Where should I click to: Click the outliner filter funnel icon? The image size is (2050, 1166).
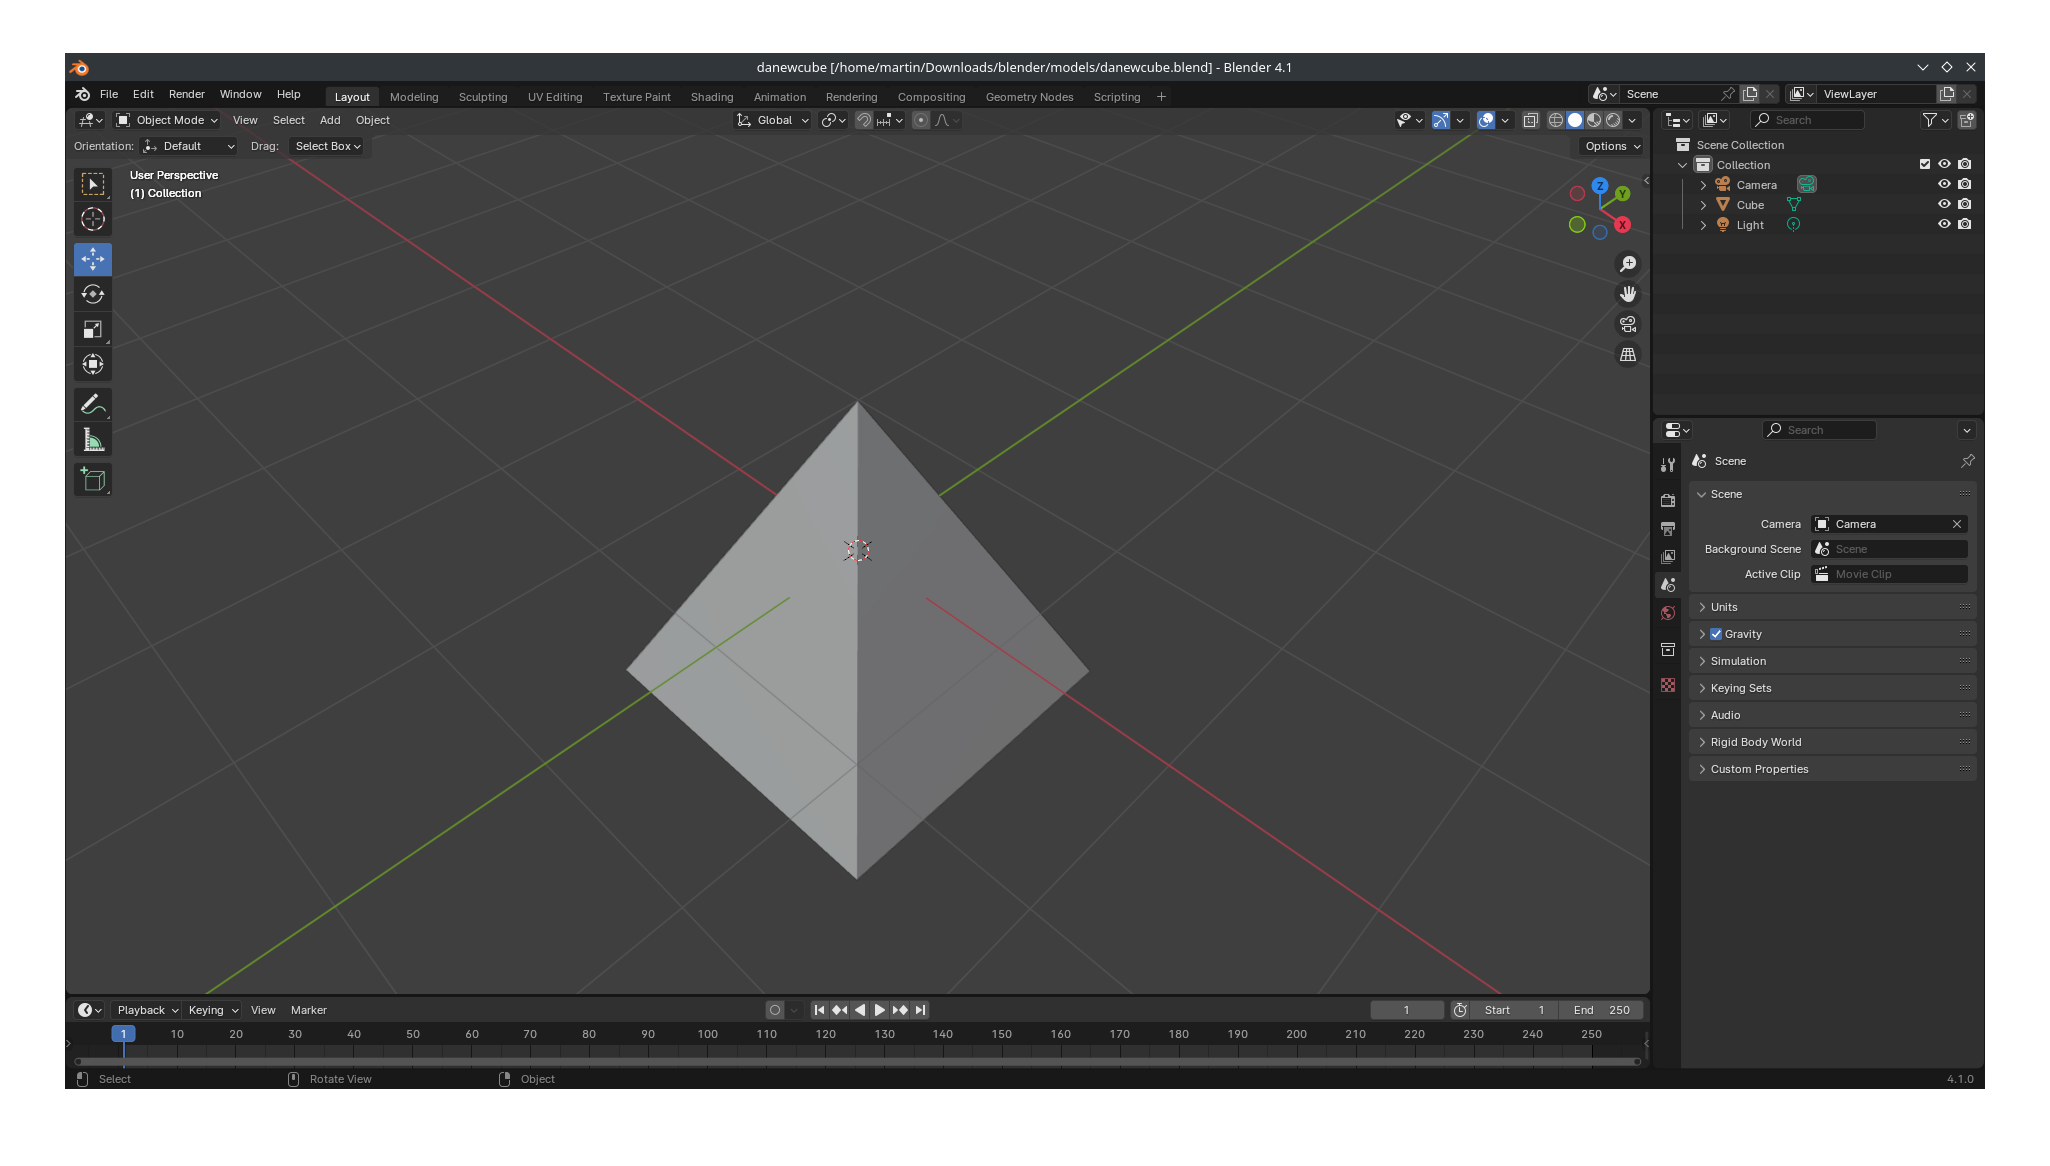(1930, 120)
